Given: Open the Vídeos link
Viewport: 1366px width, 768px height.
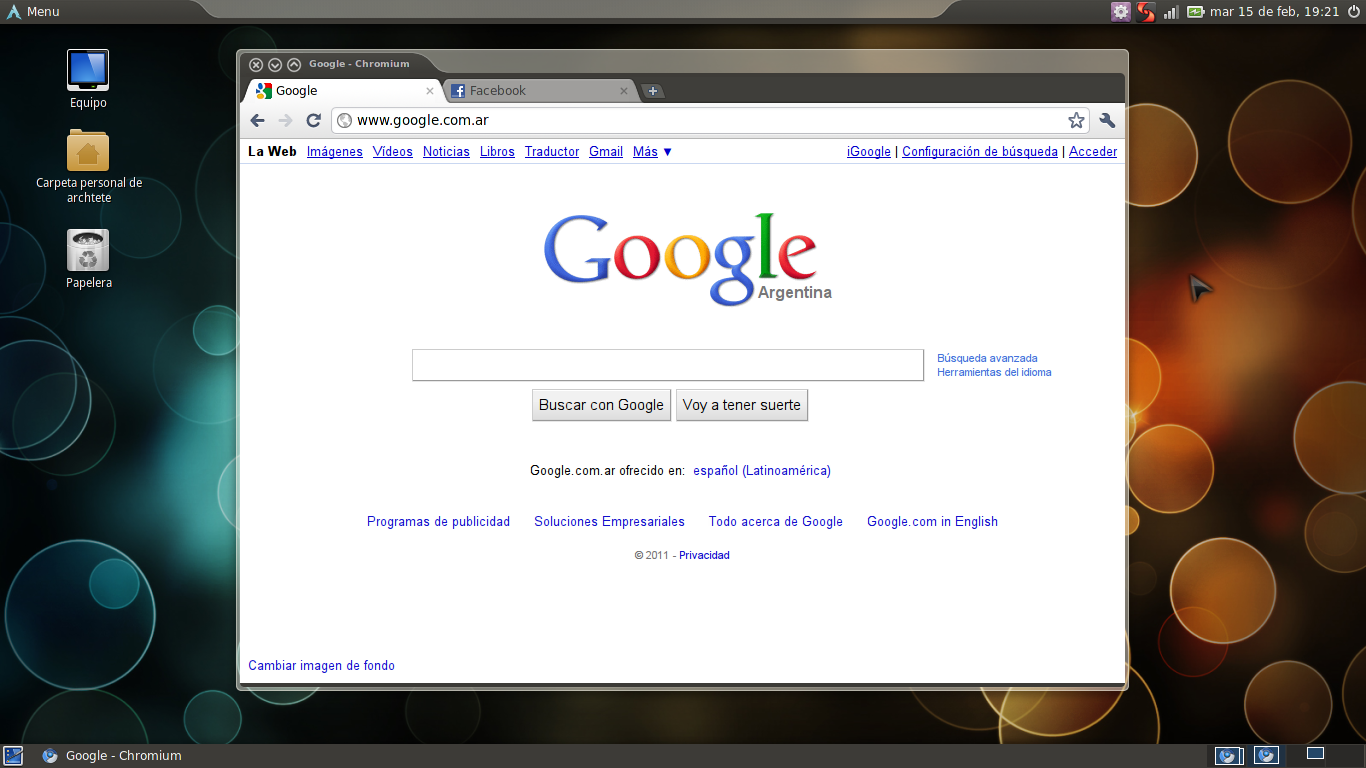Looking at the screenshot, I should point(393,152).
